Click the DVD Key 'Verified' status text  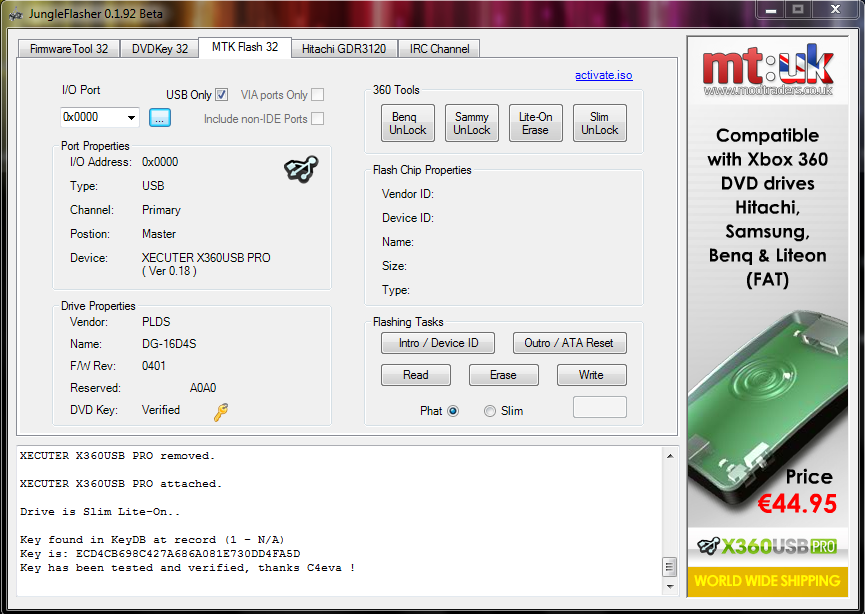tap(161, 410)
